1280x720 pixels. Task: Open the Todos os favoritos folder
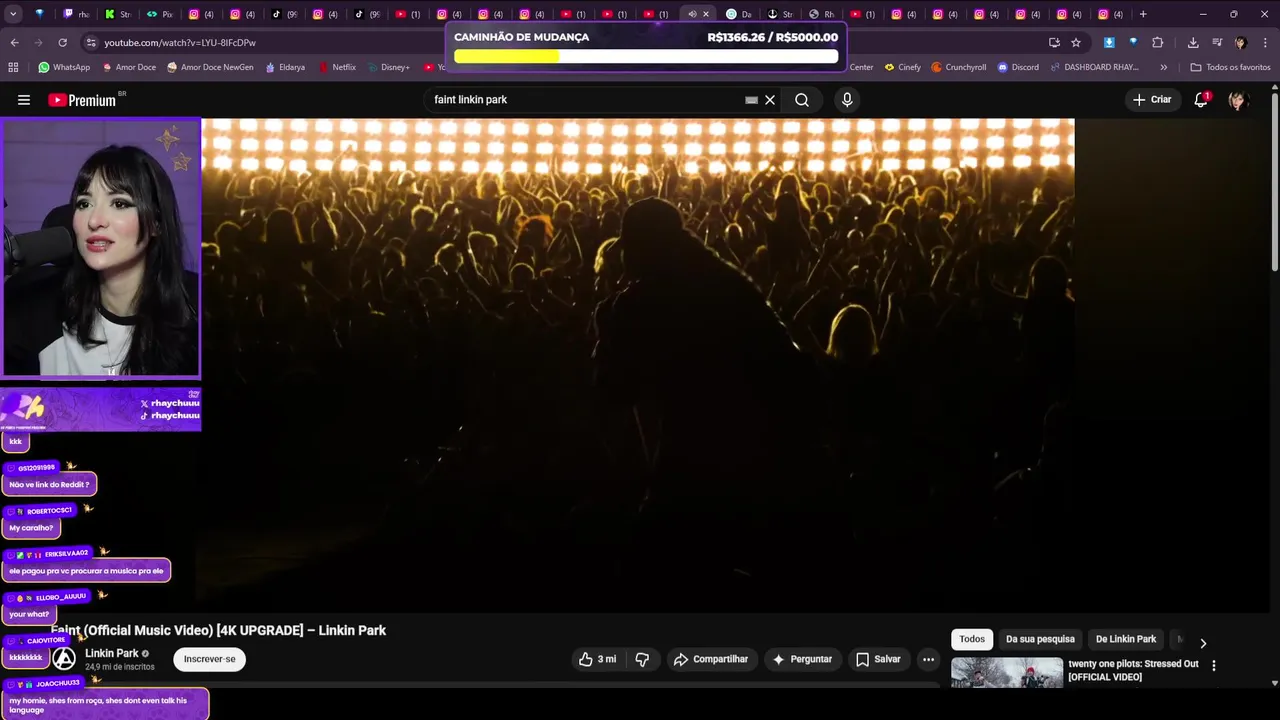tap(1230, 67)
